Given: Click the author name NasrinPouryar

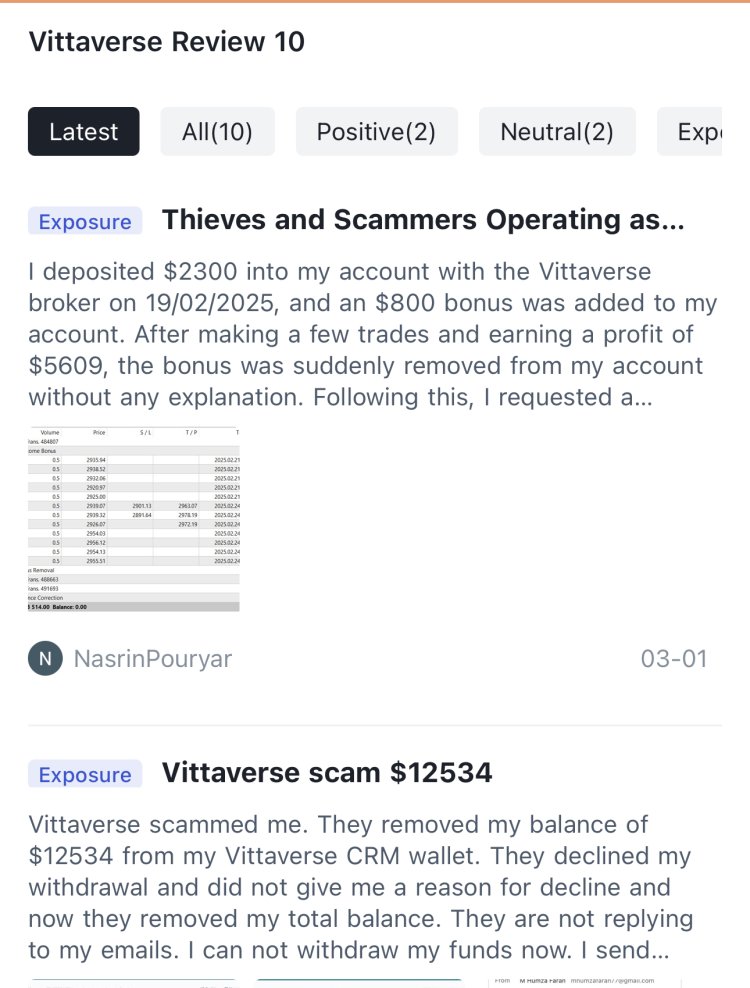Looking at the screenshot, I should coord(152,658).
